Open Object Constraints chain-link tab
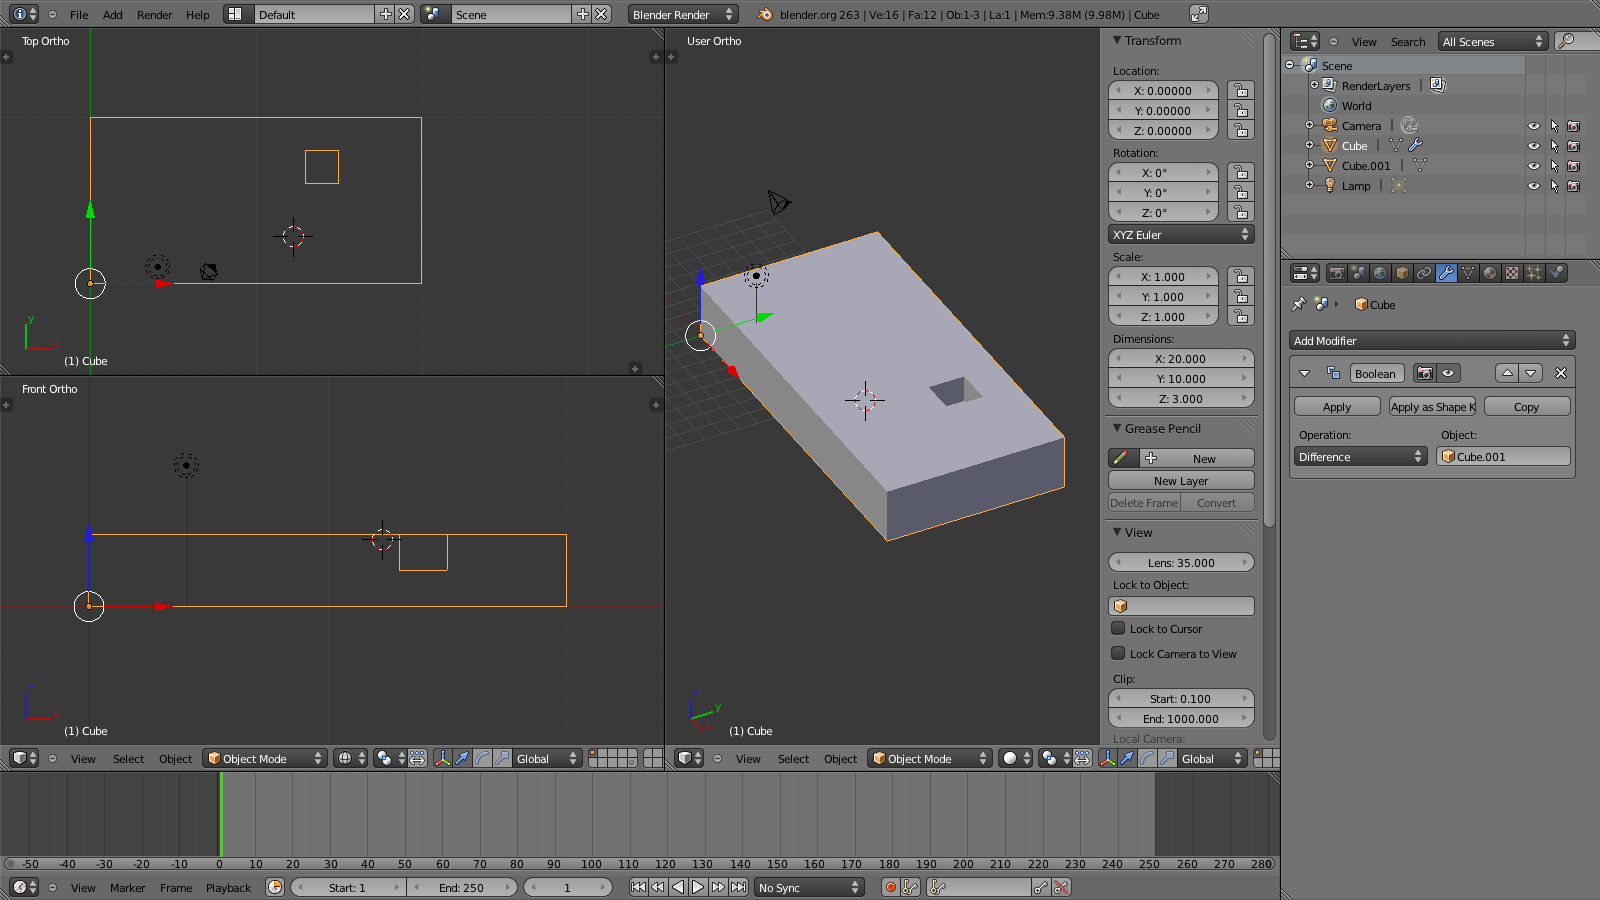This screenshot has height=900, width=1600. tap(1424, 273)
